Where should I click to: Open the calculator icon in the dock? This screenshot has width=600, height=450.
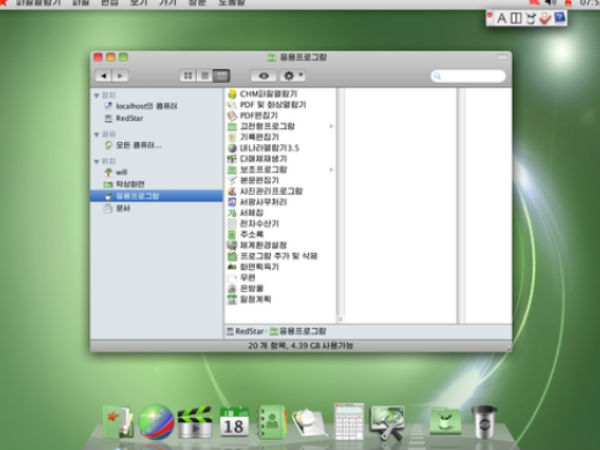click(x=349, y=422)
